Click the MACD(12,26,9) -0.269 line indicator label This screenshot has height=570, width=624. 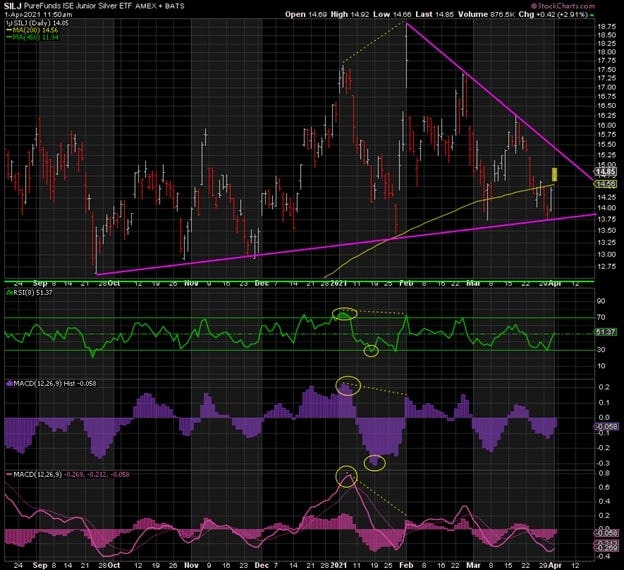click(67, 474)
